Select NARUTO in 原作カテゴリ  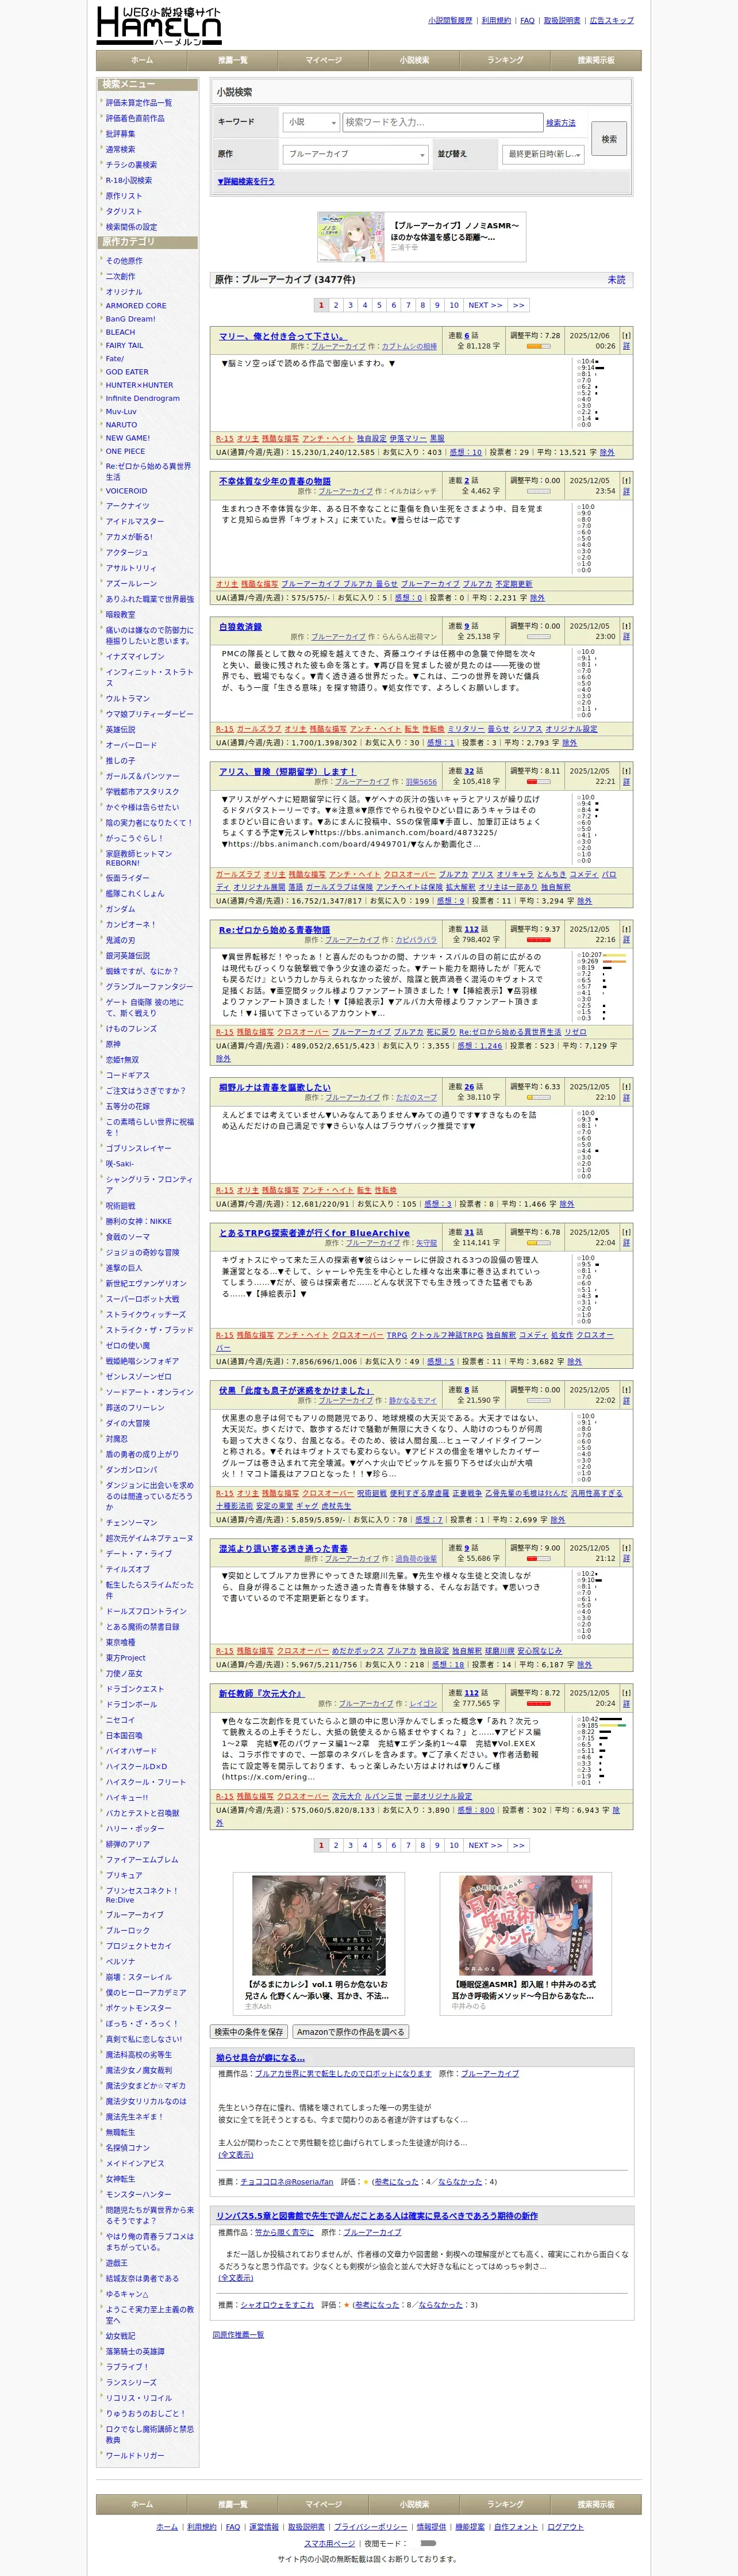pos(121,425)
